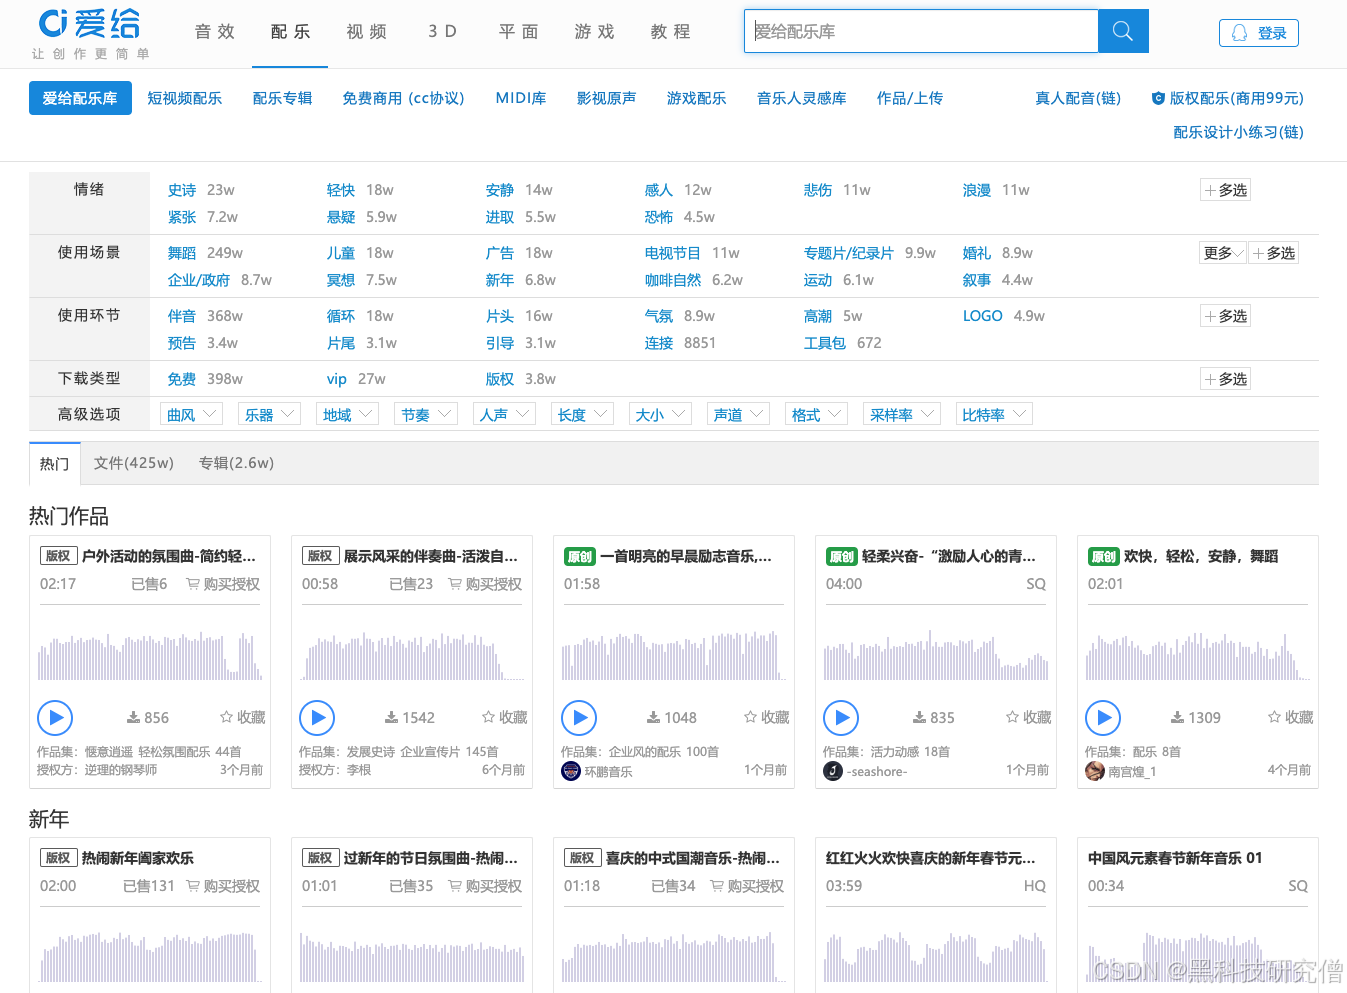Click download icon showing 835

pyautogui.click(x=919, y=718)
